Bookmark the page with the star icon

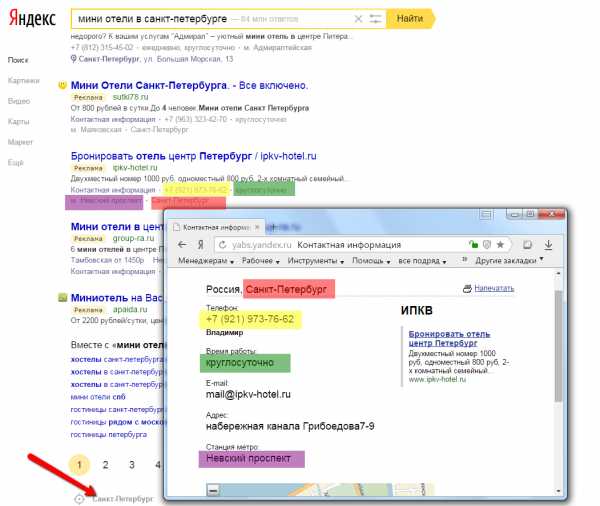pyautogui.click(x=500, y=244)
